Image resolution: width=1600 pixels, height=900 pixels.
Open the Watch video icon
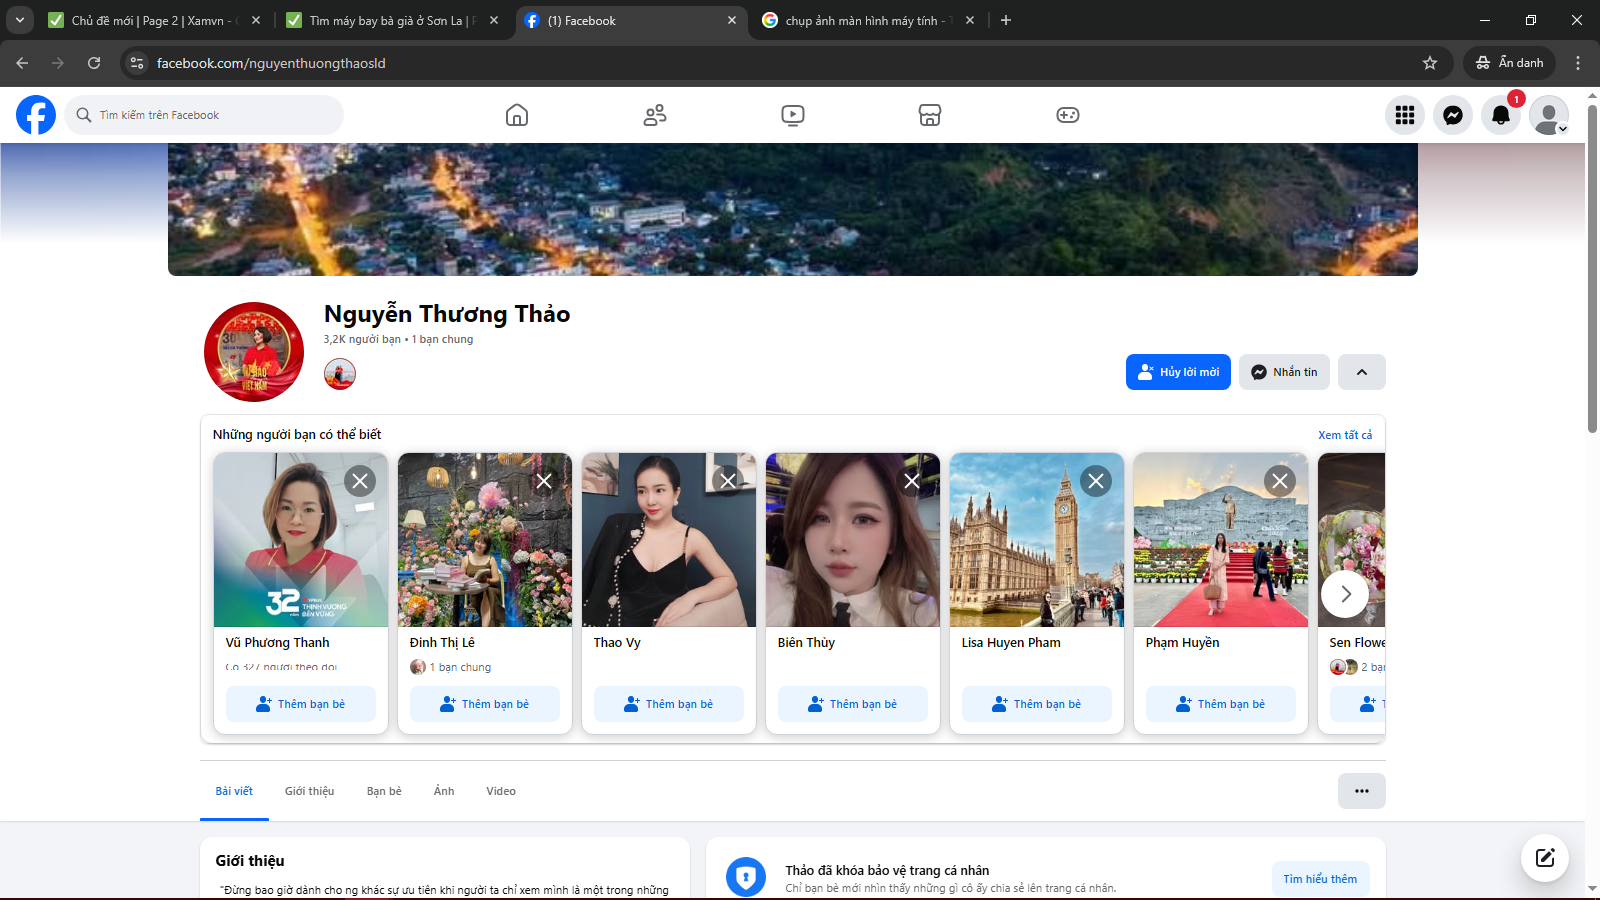[793, 115]
